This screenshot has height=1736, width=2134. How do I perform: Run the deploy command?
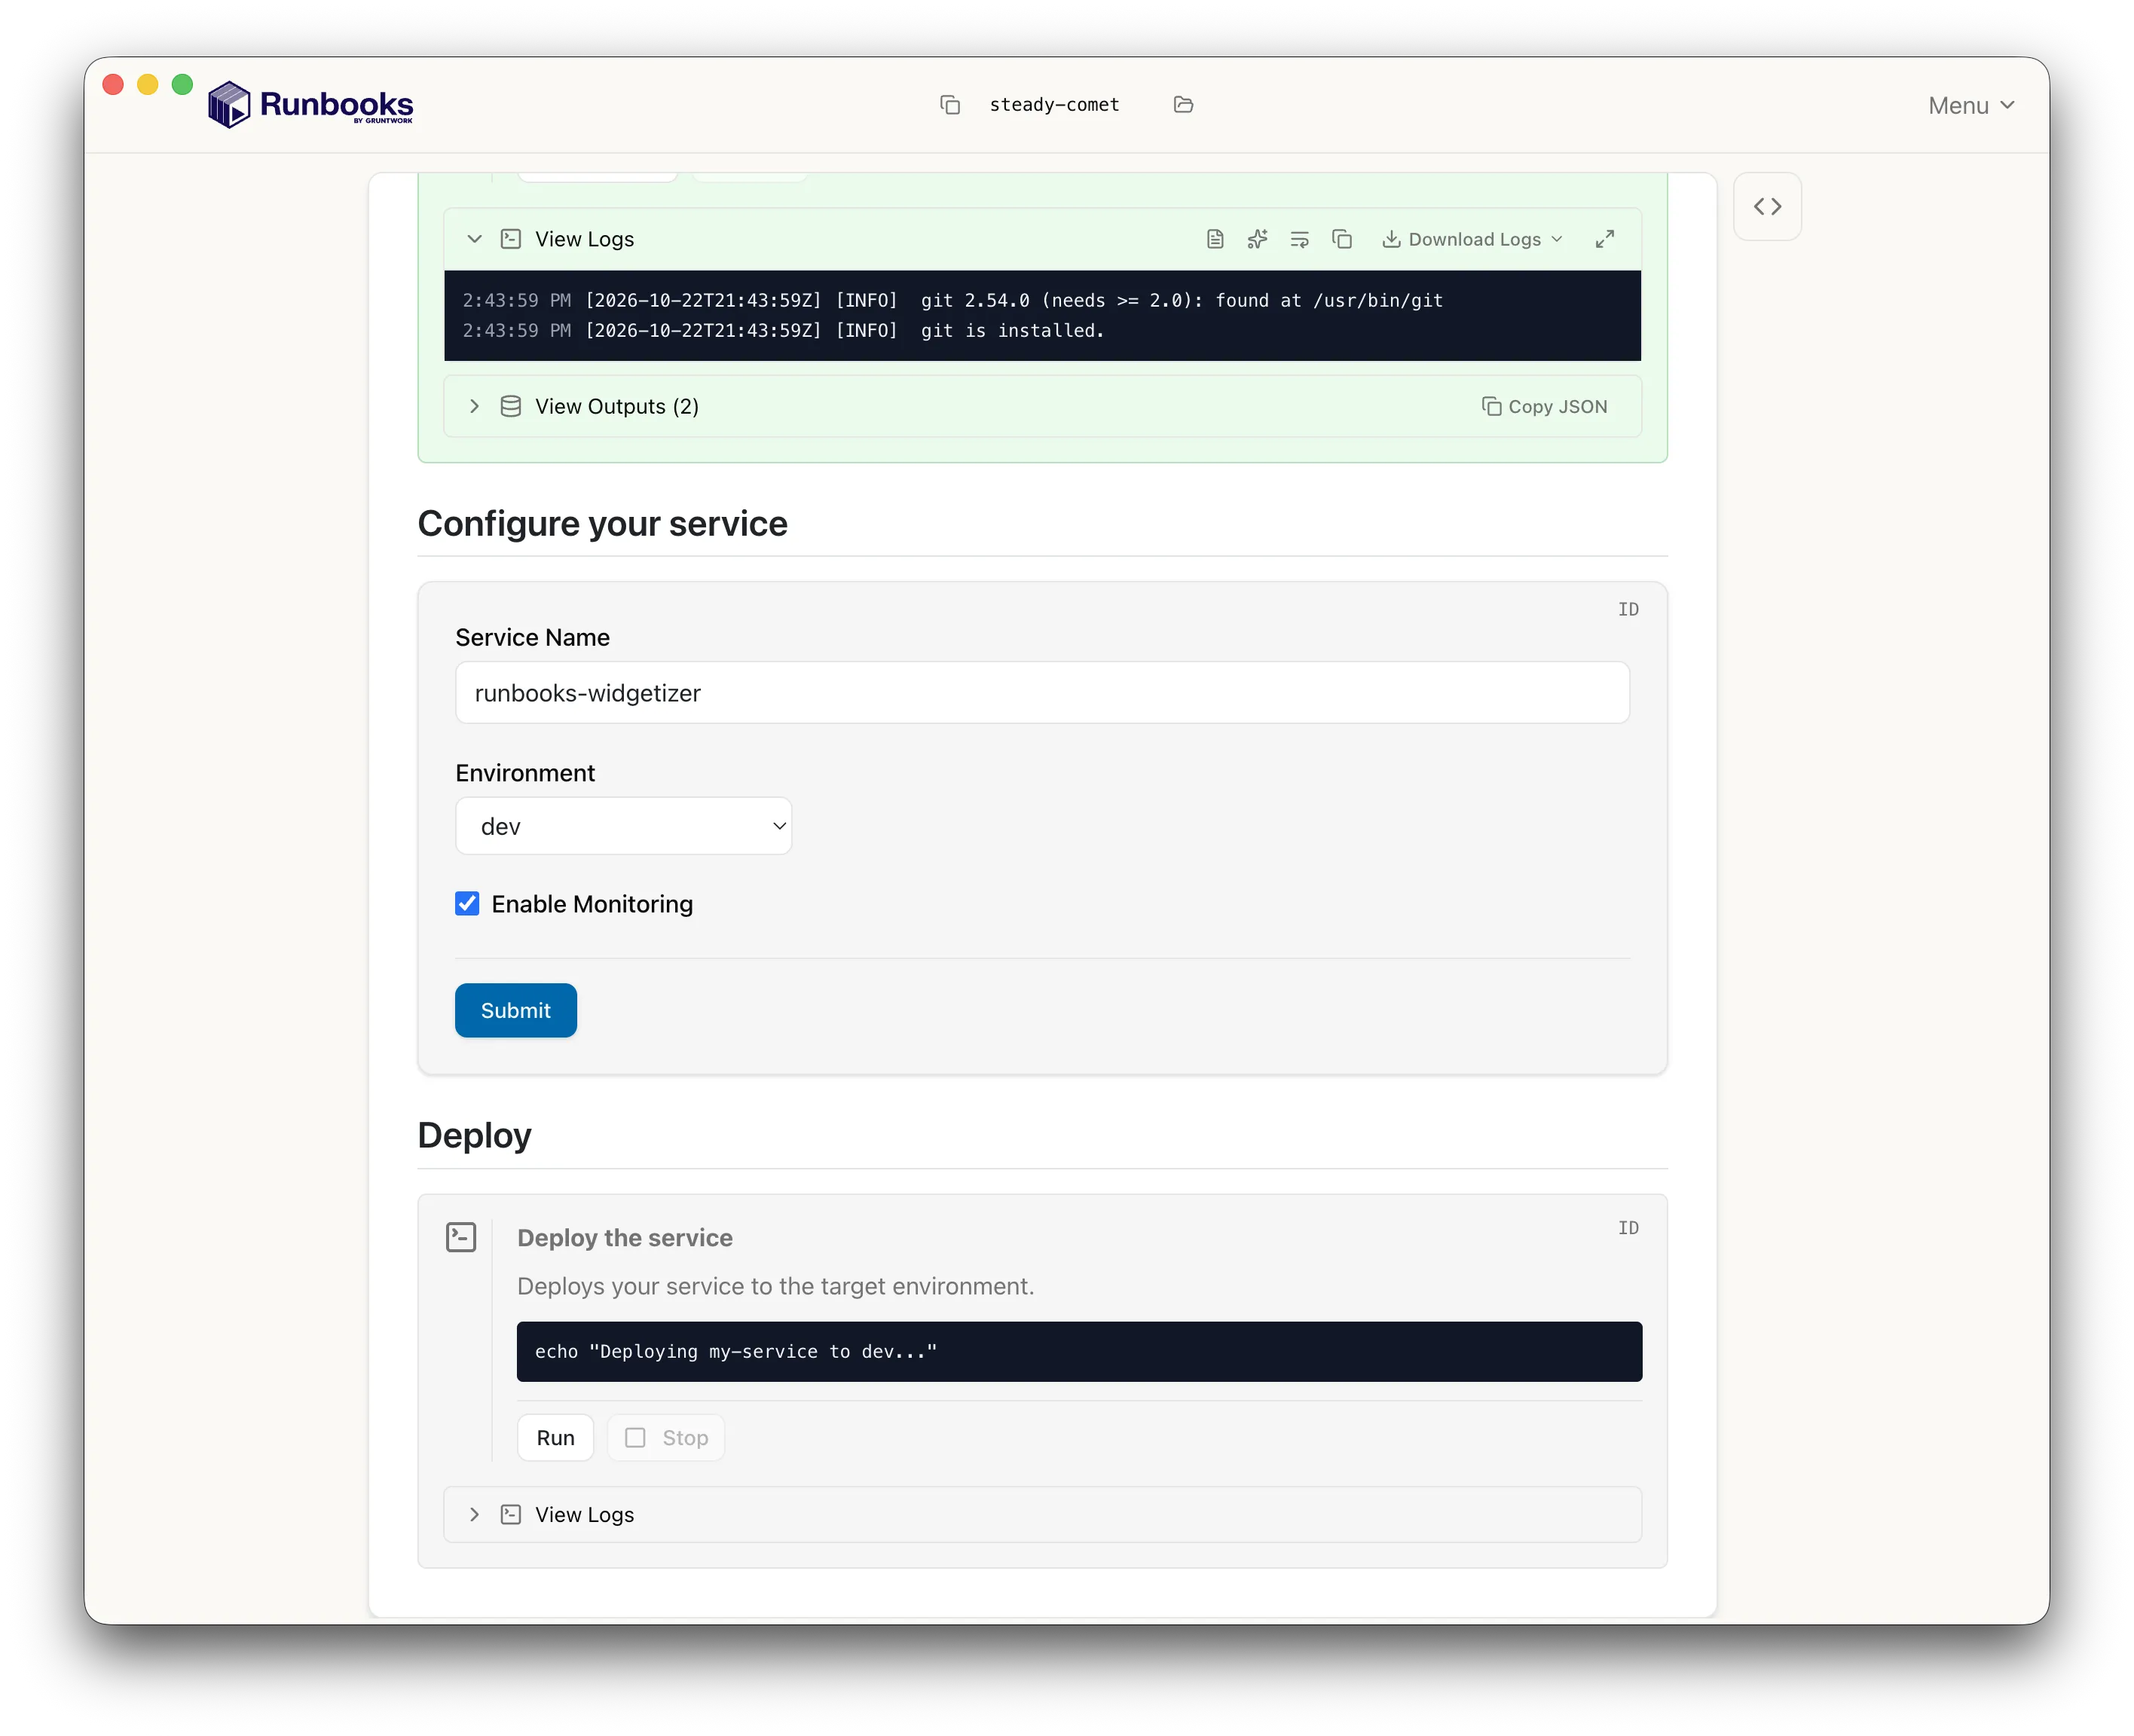[555, 1438]
